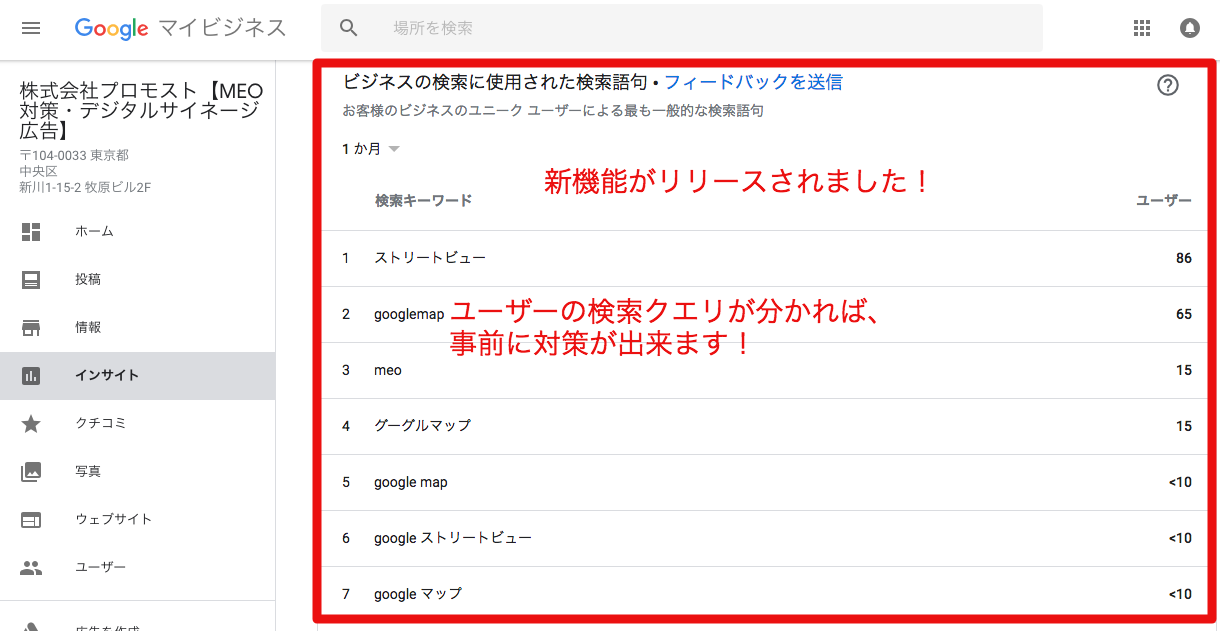Click the クチコミ star icon
The width and height of the screenshot is (1220, 631).
click(x=31, y=423)
